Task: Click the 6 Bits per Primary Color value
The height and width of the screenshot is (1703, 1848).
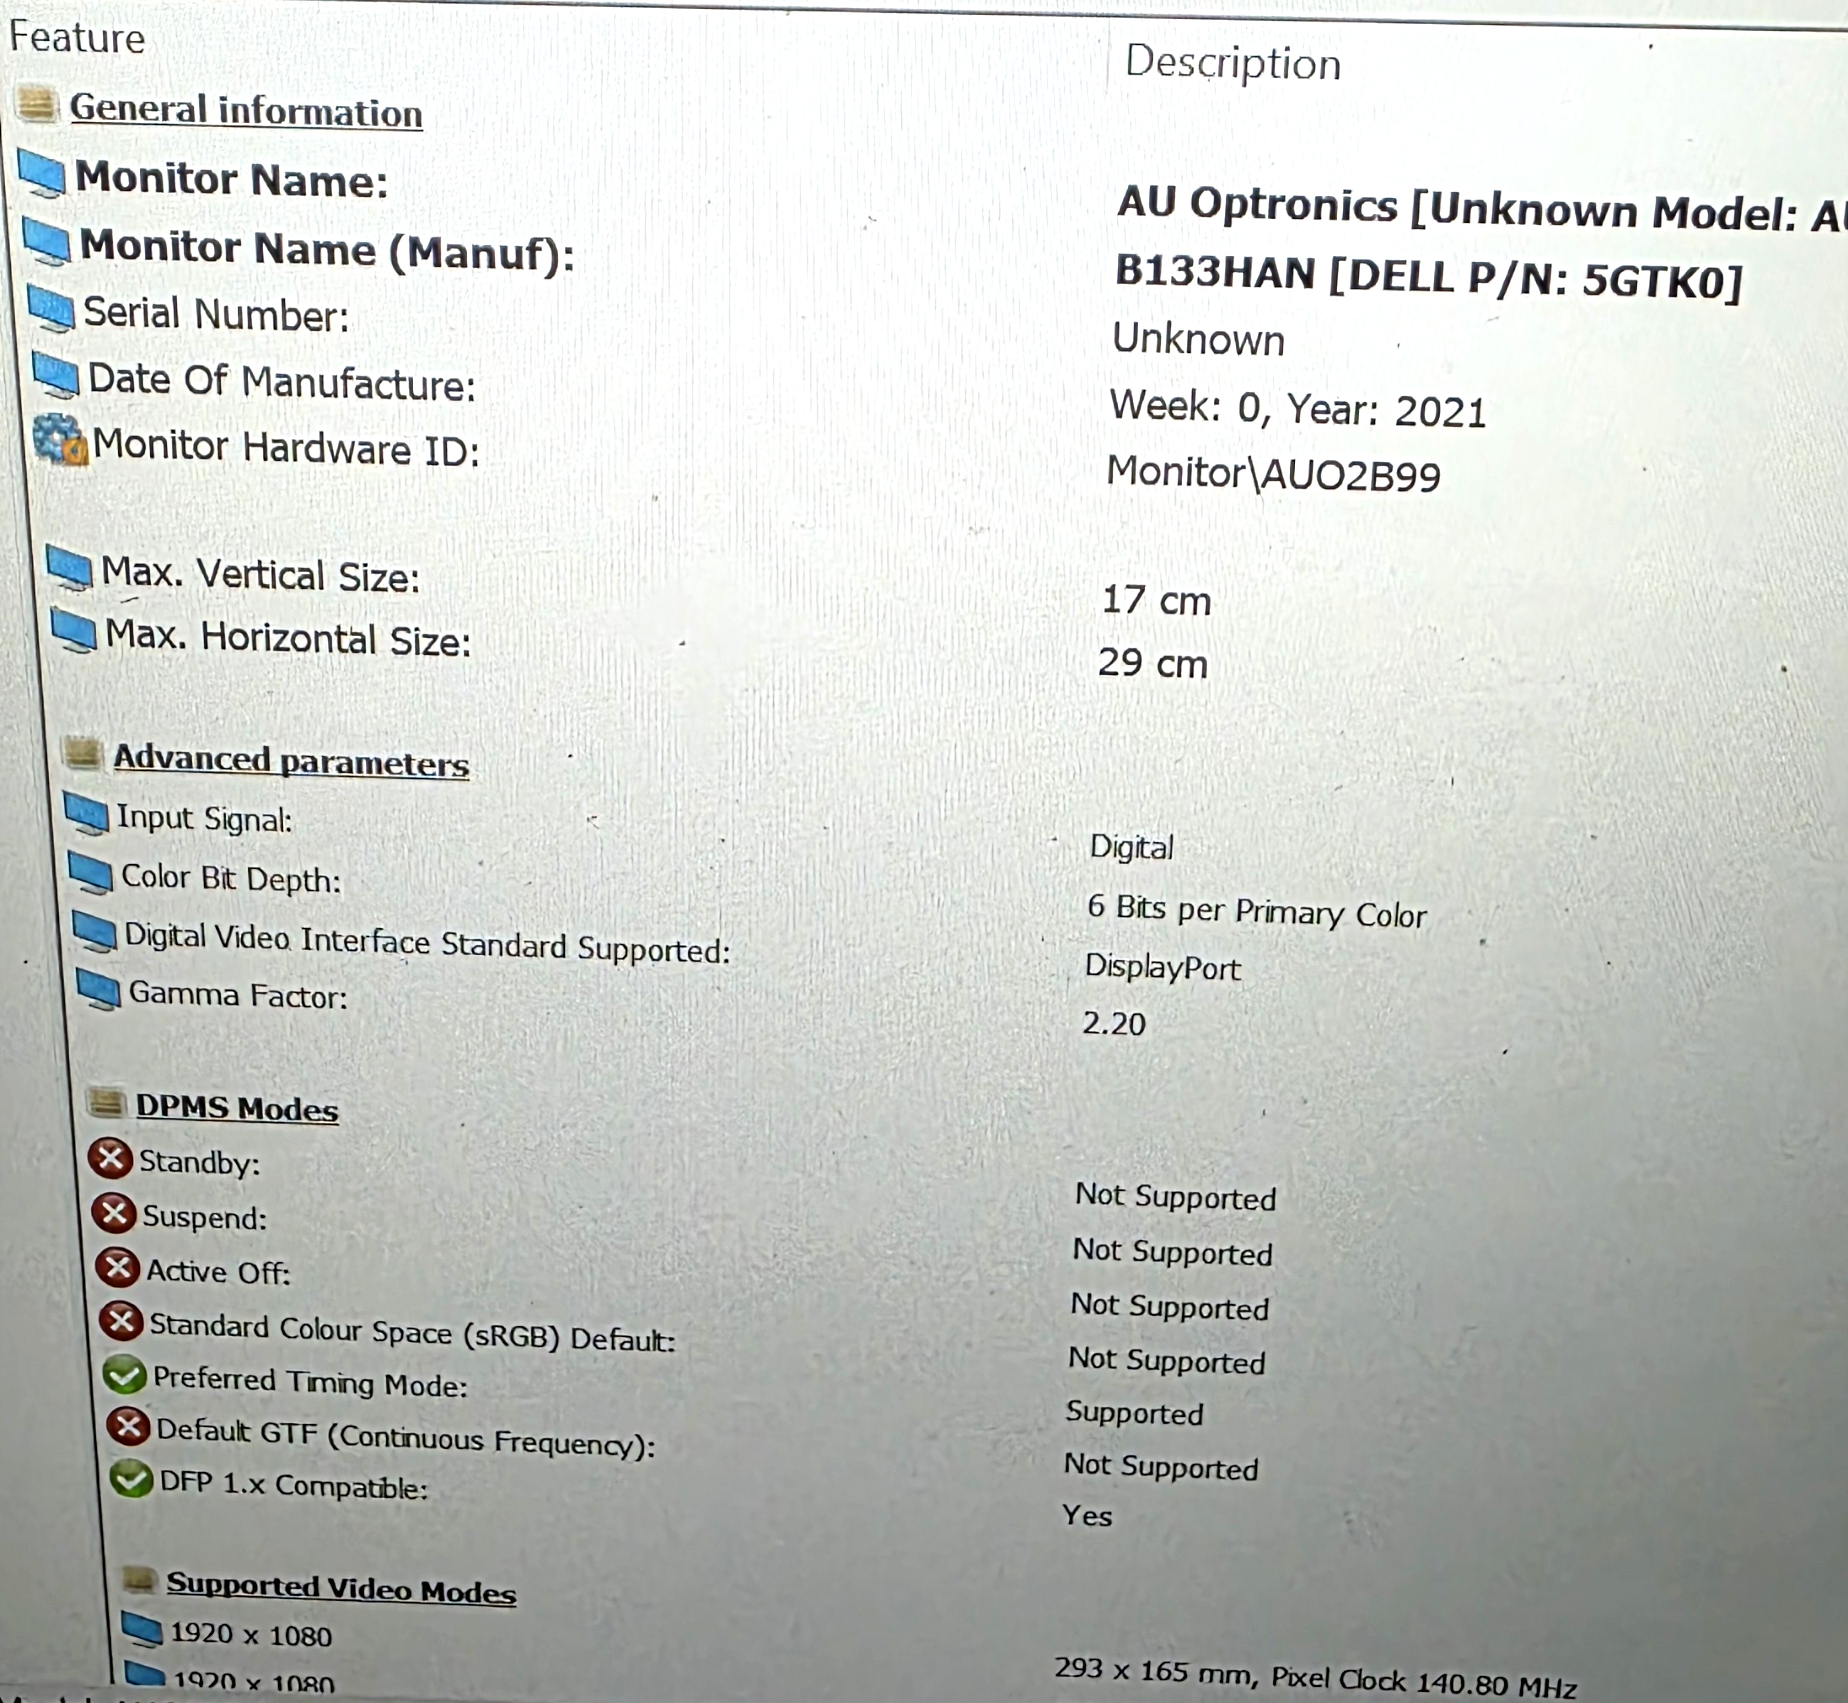Action: [x=1256, y=910]
